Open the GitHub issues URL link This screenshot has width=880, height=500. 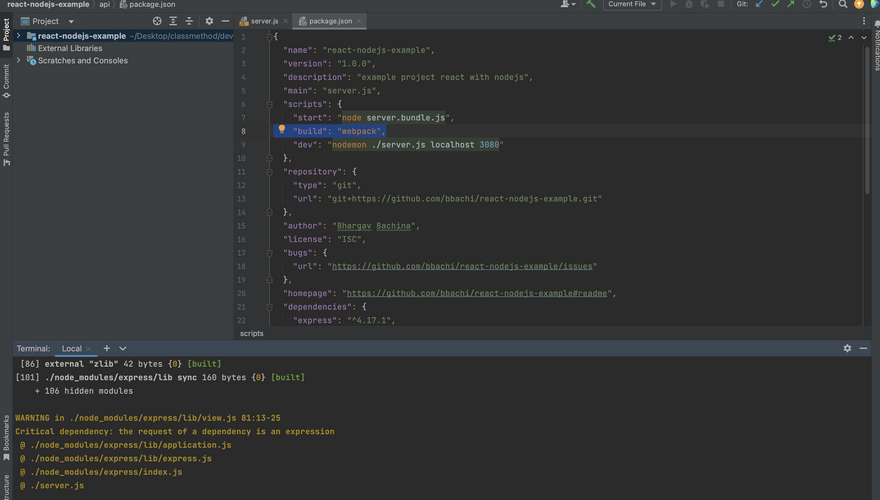[462, 267]
